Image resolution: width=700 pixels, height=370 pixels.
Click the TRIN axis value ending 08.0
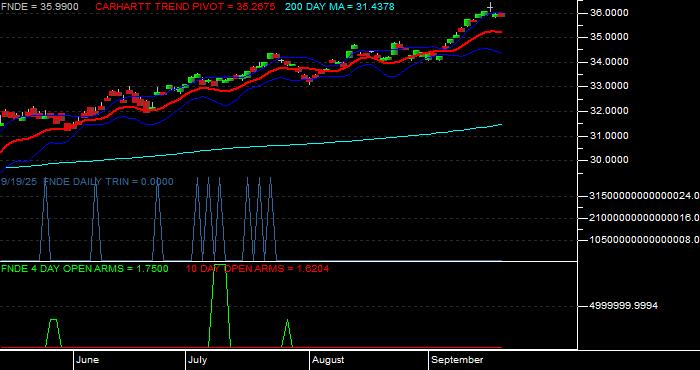coord(645,240)
